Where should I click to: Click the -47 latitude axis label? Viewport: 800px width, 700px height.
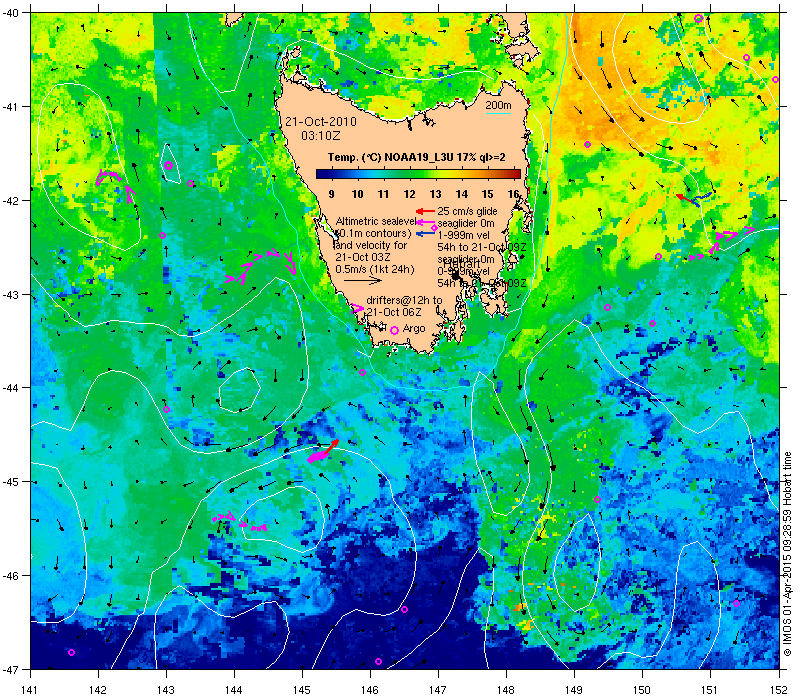tap(11, 669)
